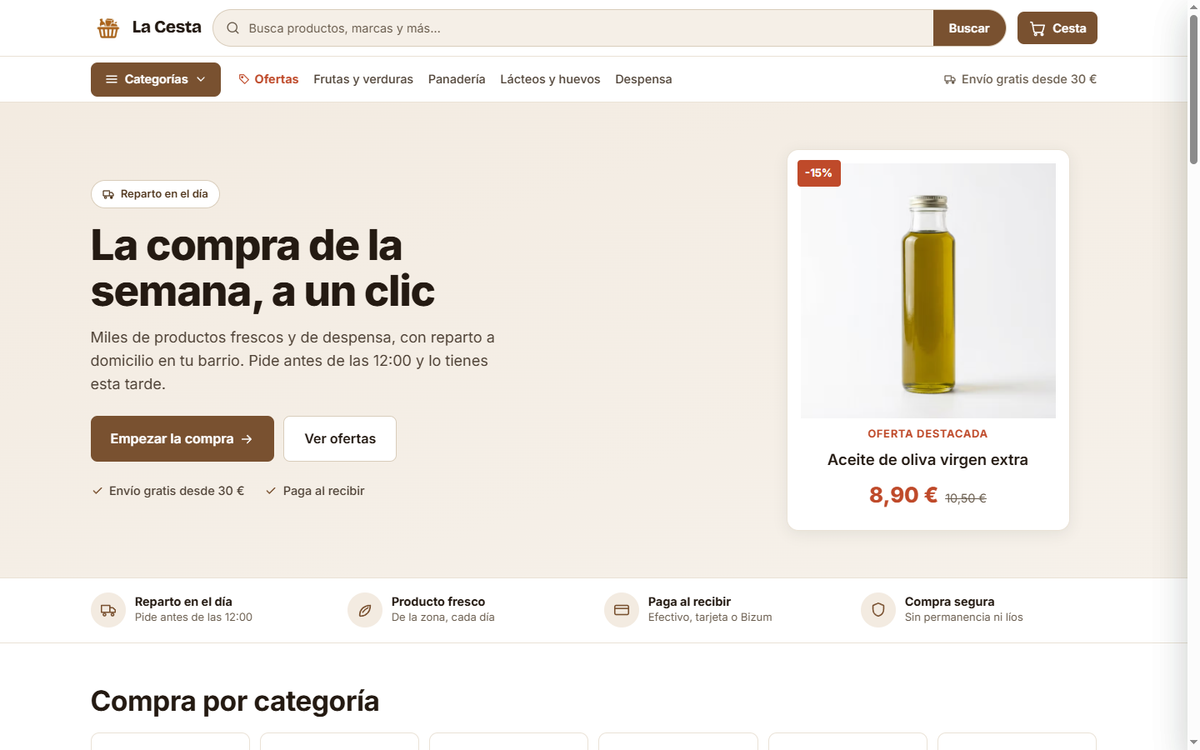Click the magnifier icon in search bar
Viewport: 1200px width, 750px height.
233,28
